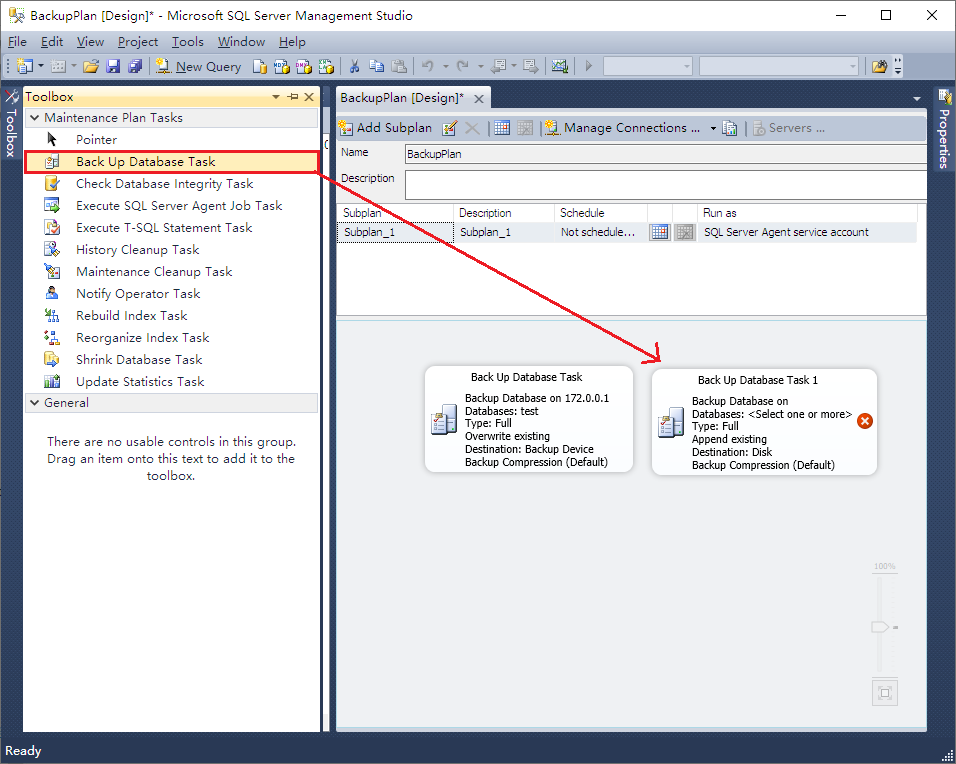Close the Toolbox panel
Image resolution: width=956 pixels, height=764 pixels.
tap(309, 97)
